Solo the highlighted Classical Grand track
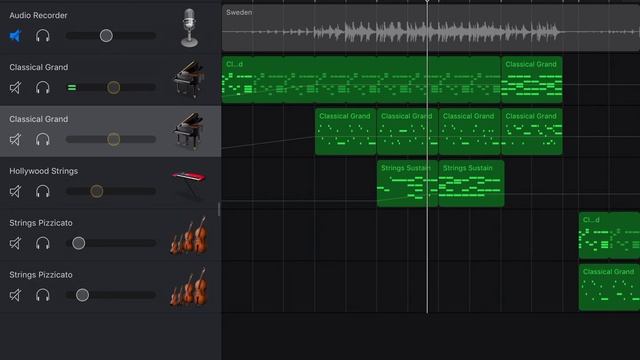 tap(42, 140)
